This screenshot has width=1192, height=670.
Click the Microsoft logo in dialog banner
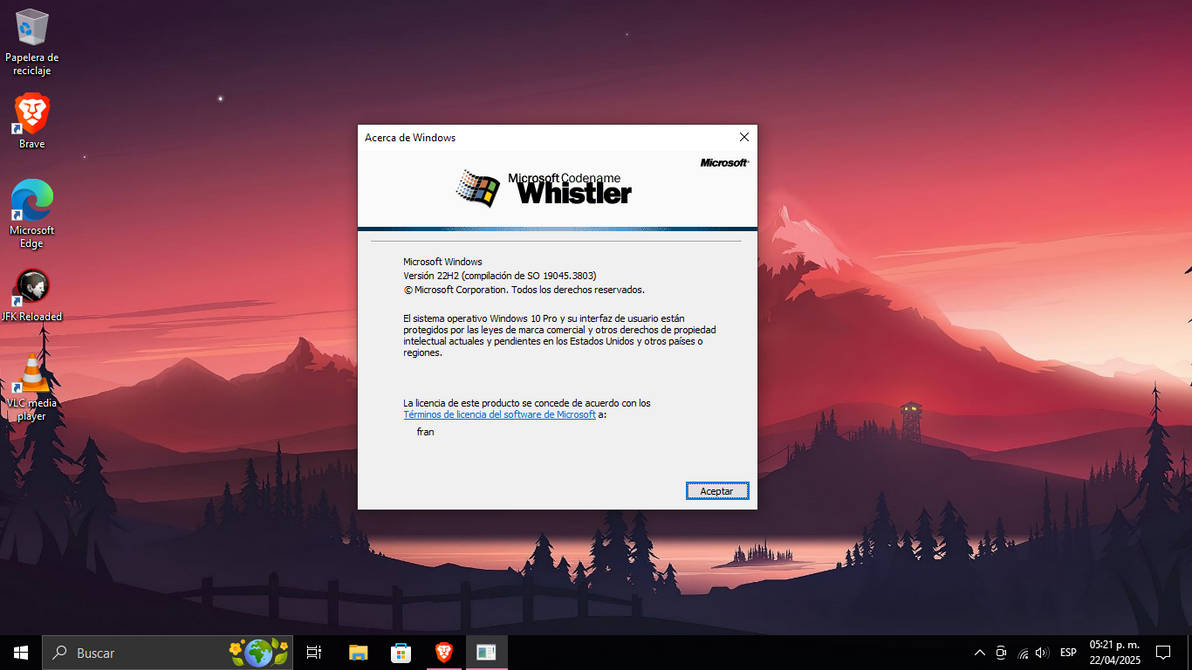pos(724,163)
